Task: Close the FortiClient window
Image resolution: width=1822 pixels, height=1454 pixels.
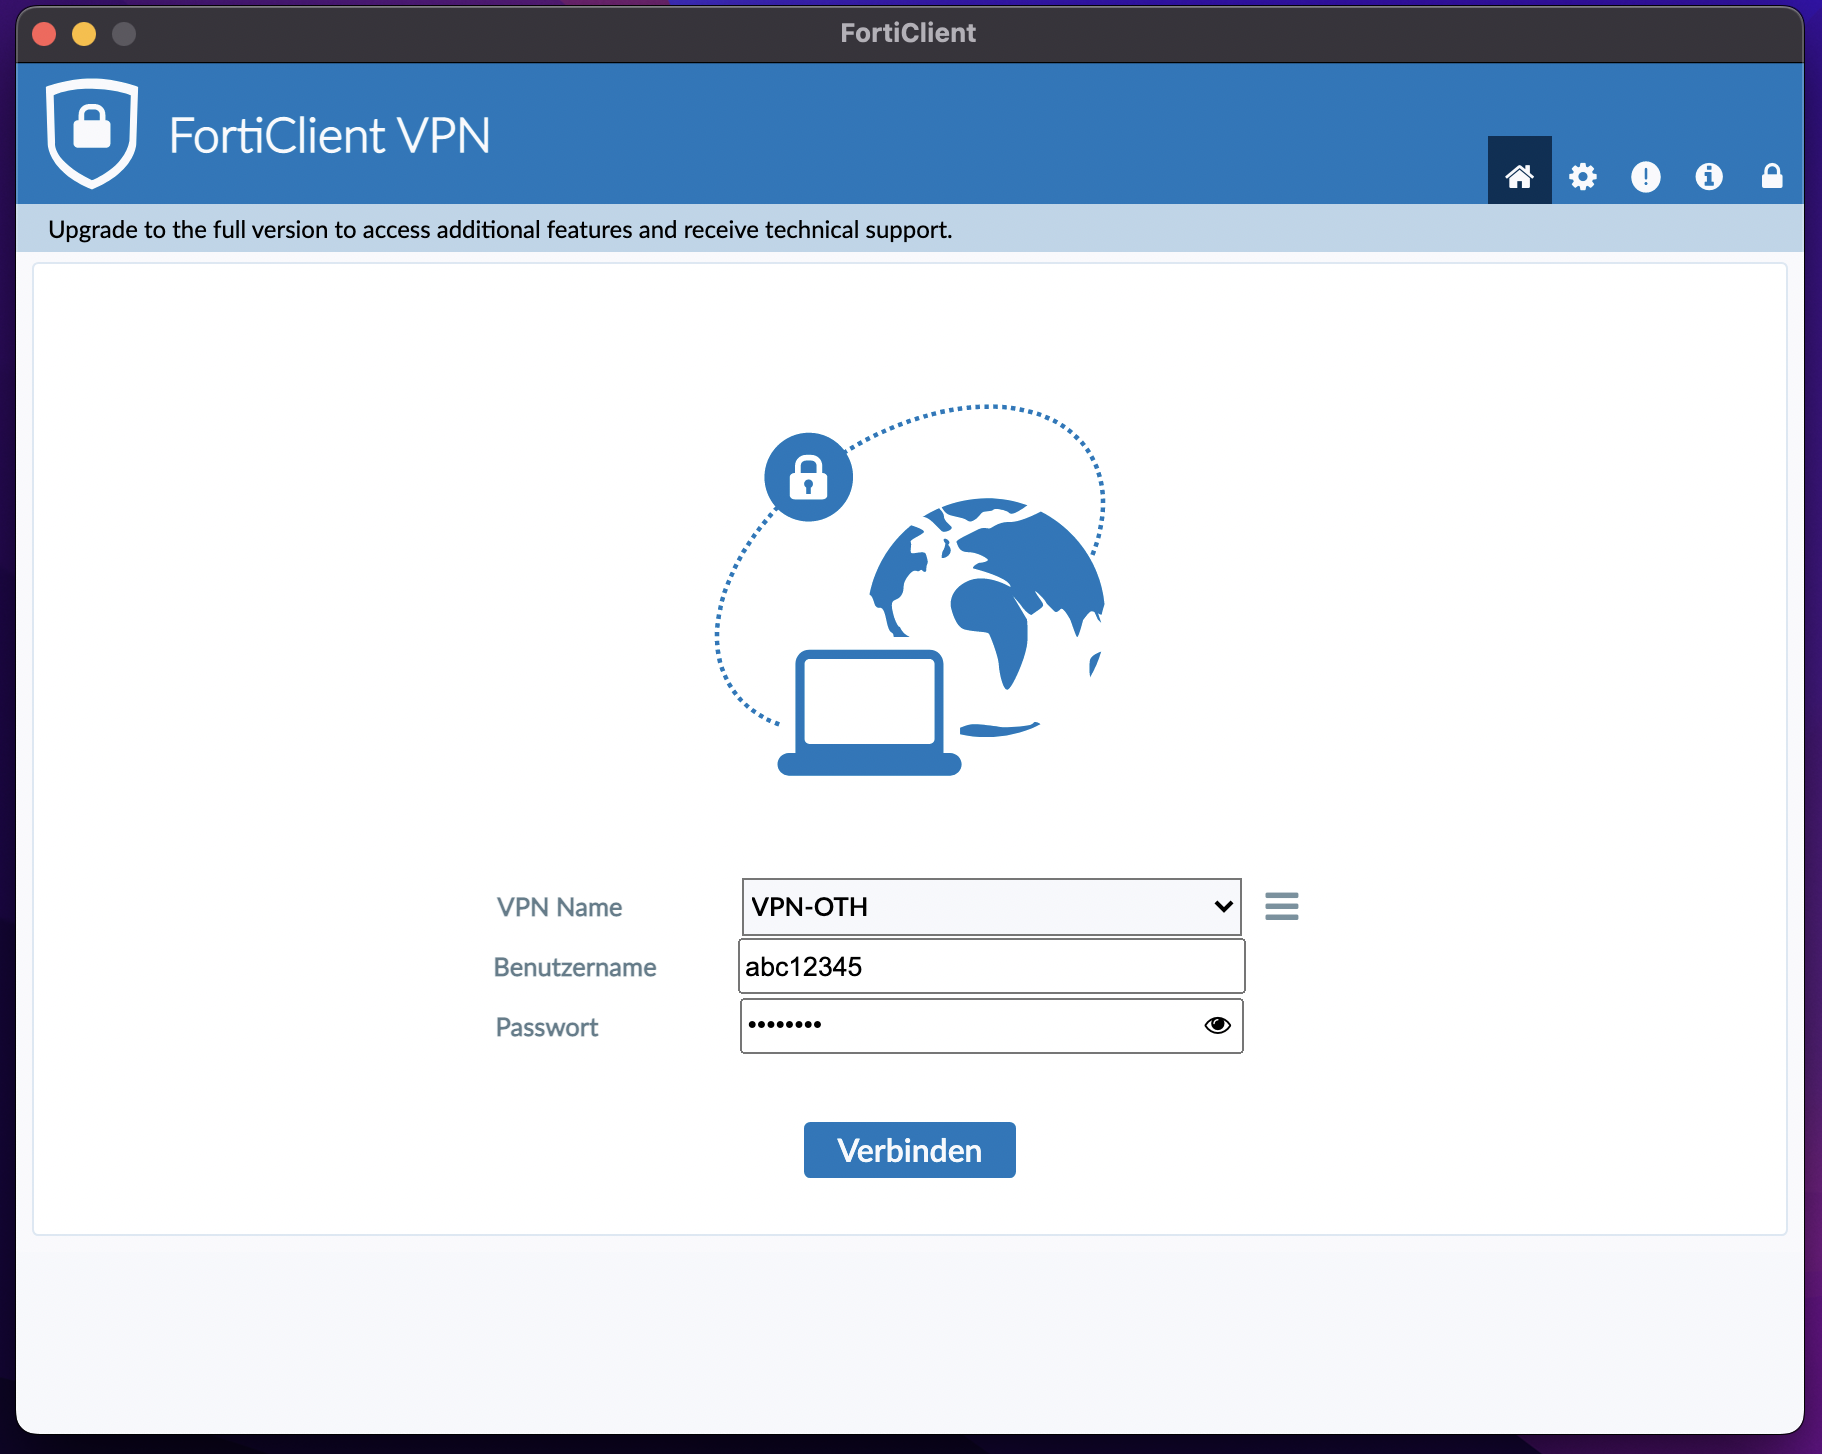Action: [44, 34]
